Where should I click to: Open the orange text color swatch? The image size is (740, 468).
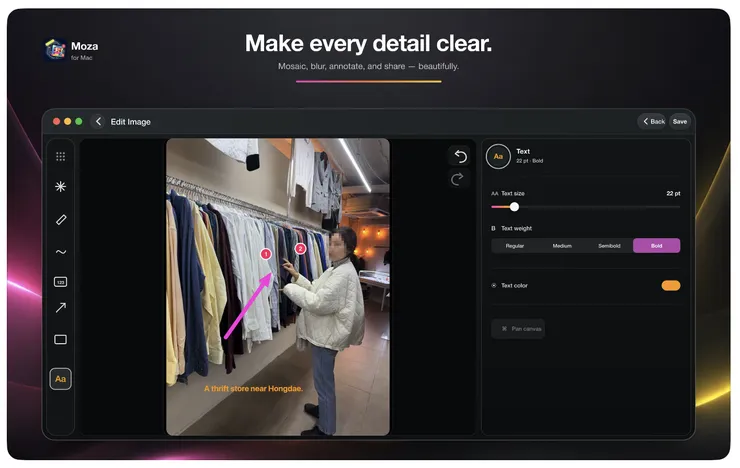click(x=671, y=285)
